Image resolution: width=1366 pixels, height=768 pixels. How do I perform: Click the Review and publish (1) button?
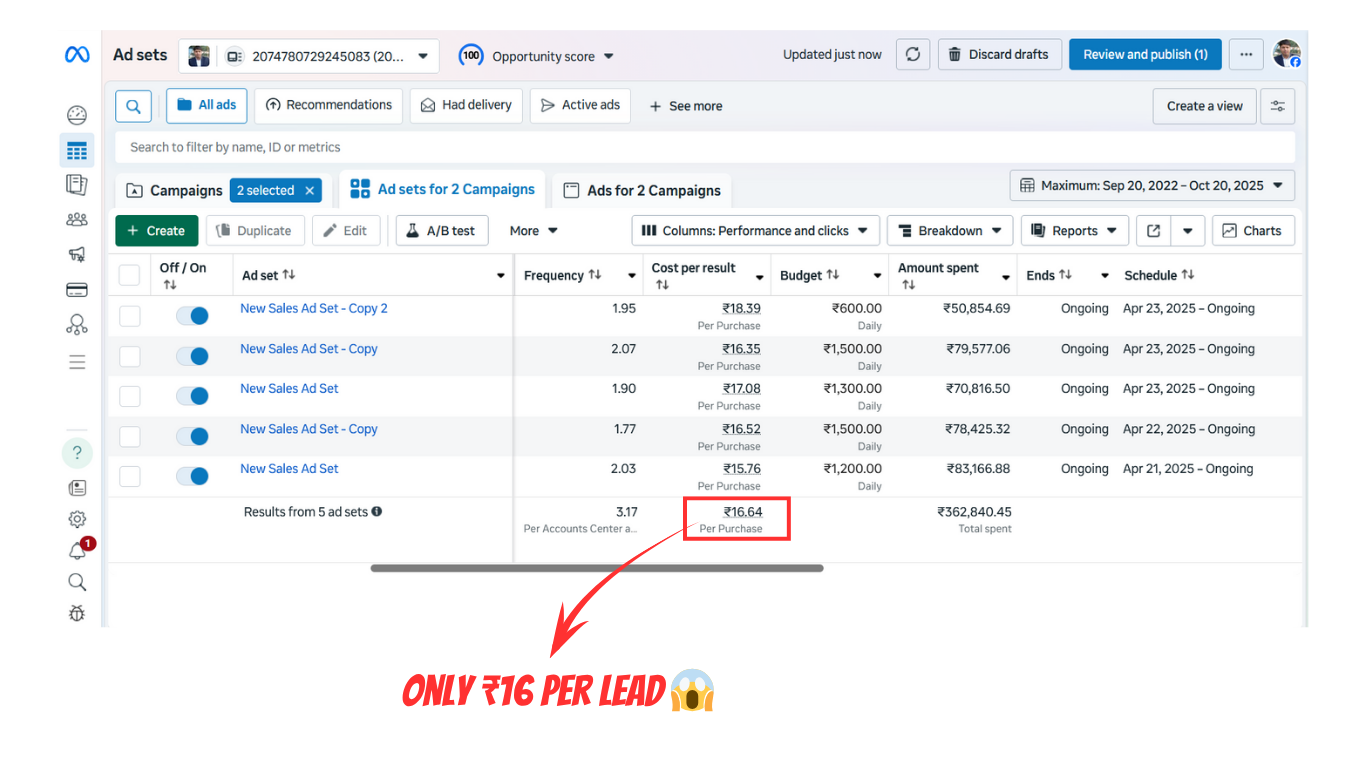pos(1144,55)
